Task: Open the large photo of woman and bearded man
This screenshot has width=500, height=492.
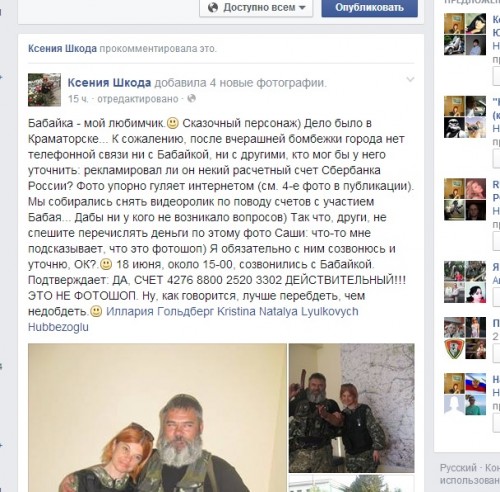Action: (157, 418)
